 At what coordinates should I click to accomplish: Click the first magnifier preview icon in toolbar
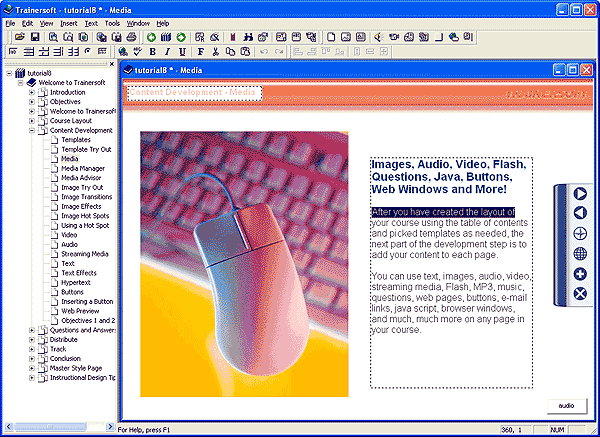pyautogui.click(x=53, y=37)
